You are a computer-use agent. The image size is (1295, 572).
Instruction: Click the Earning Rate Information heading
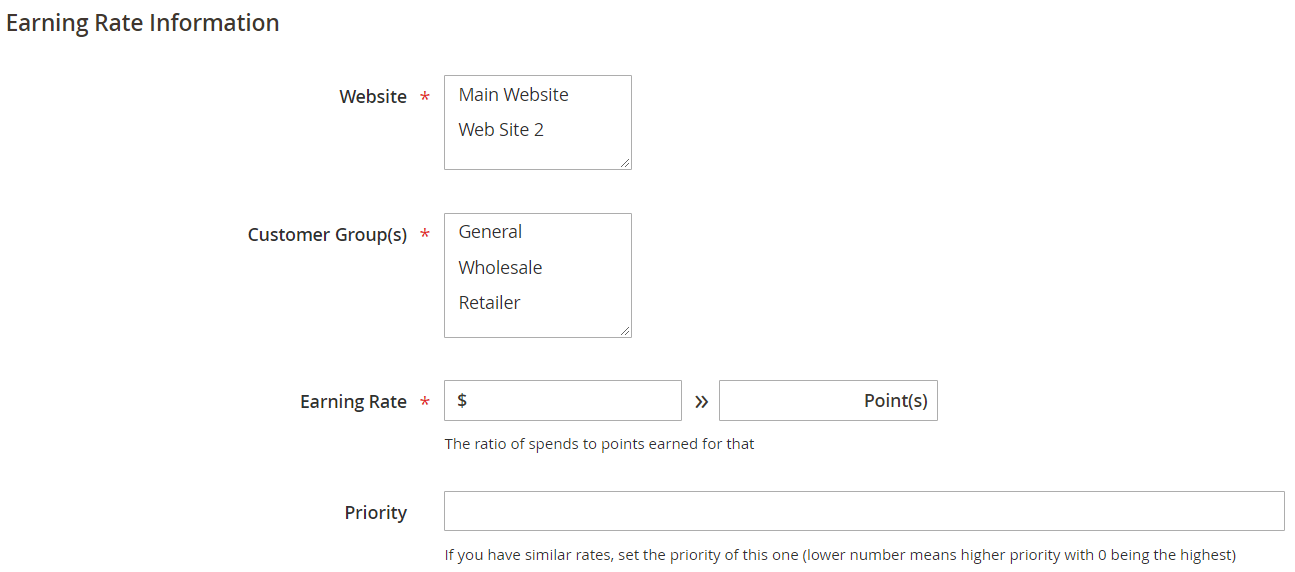pos(143,23)
